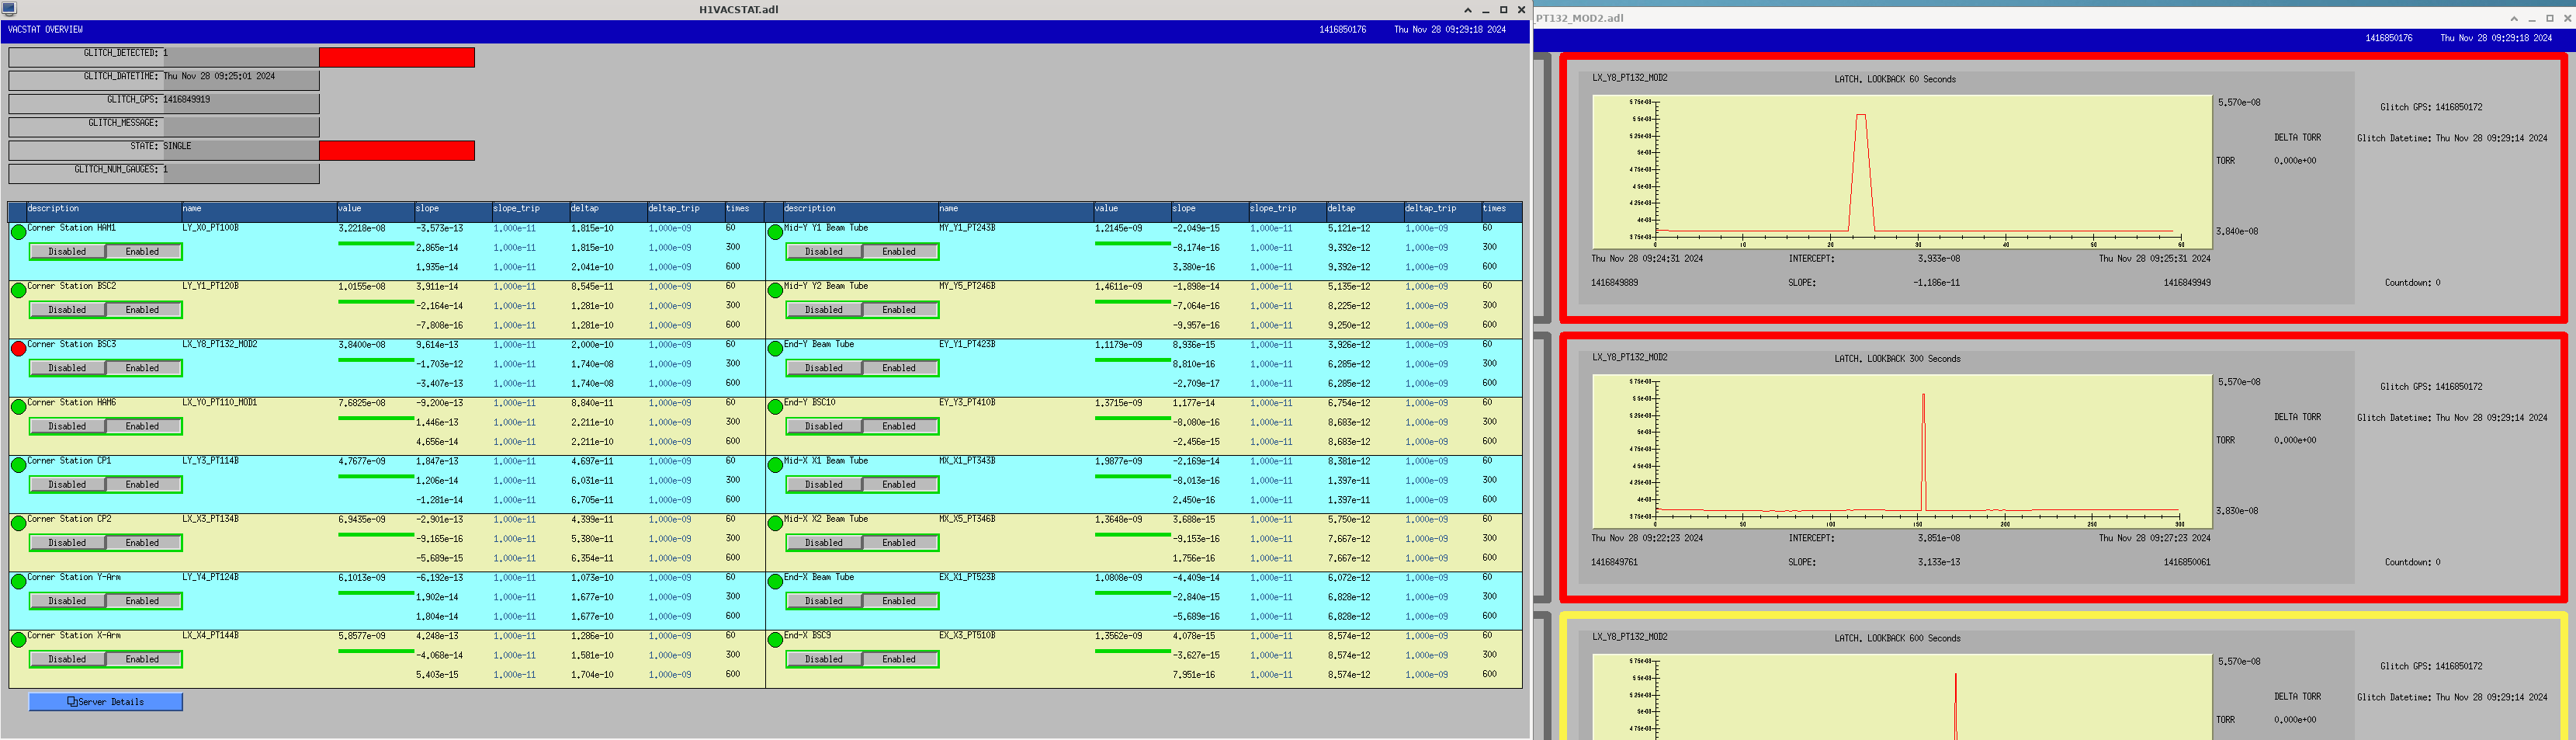
Task: Click the gauge name LX_Y8_PT132_MOD2 in table
Action: pos(220,344)
